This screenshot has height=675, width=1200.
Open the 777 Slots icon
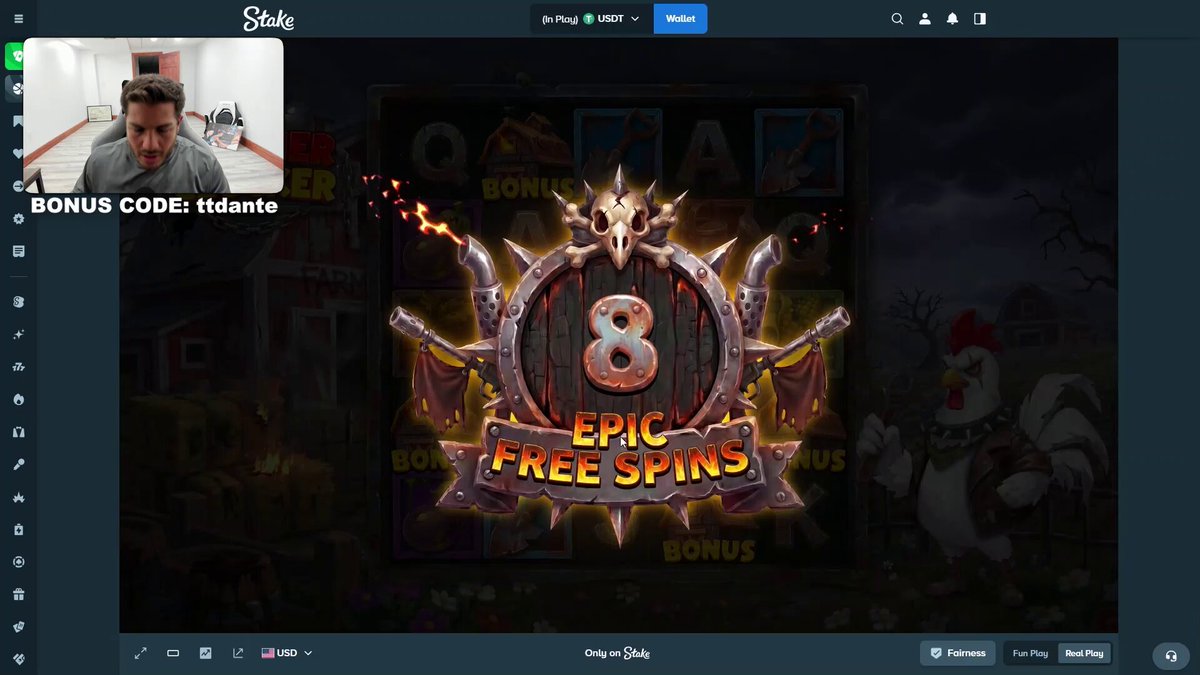18,367
